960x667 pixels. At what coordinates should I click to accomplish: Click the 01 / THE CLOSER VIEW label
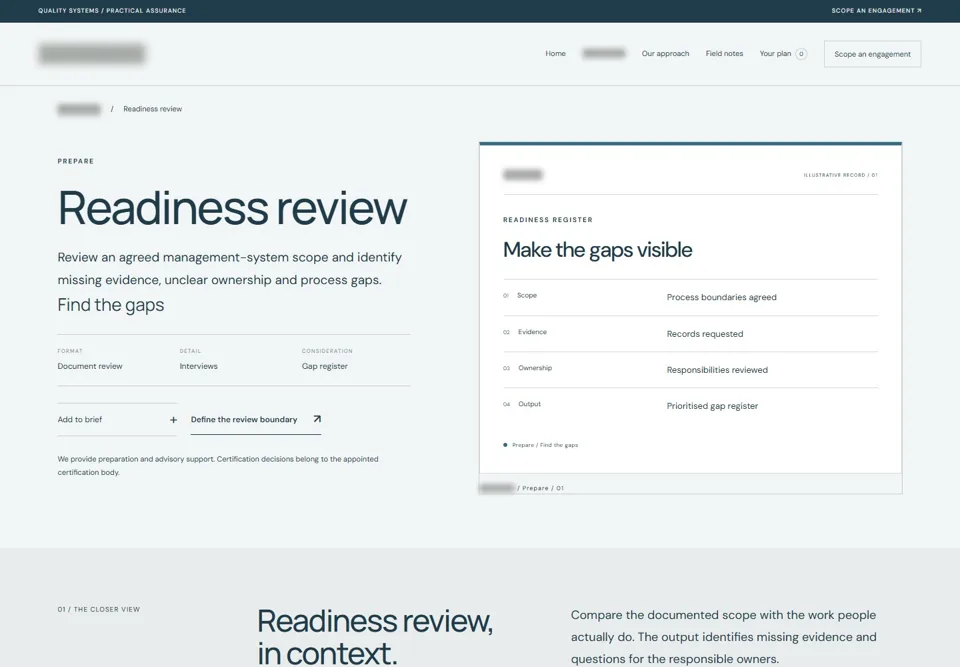[x=99, y=609]
